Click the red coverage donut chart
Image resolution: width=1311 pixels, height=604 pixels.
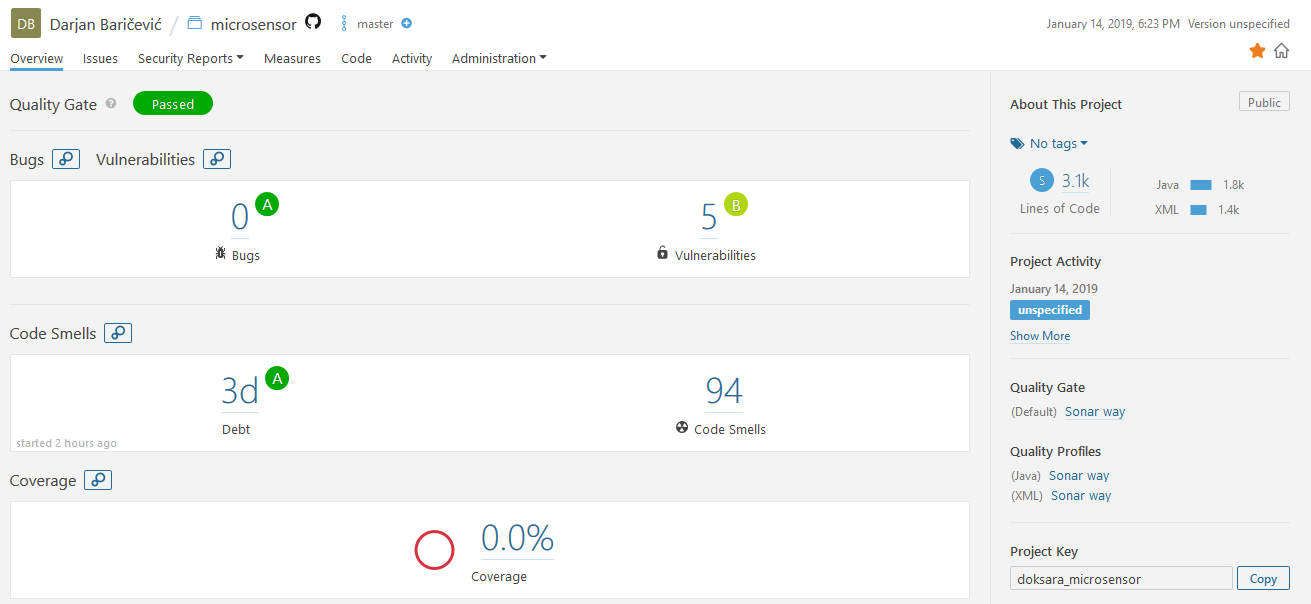[435, 550]
